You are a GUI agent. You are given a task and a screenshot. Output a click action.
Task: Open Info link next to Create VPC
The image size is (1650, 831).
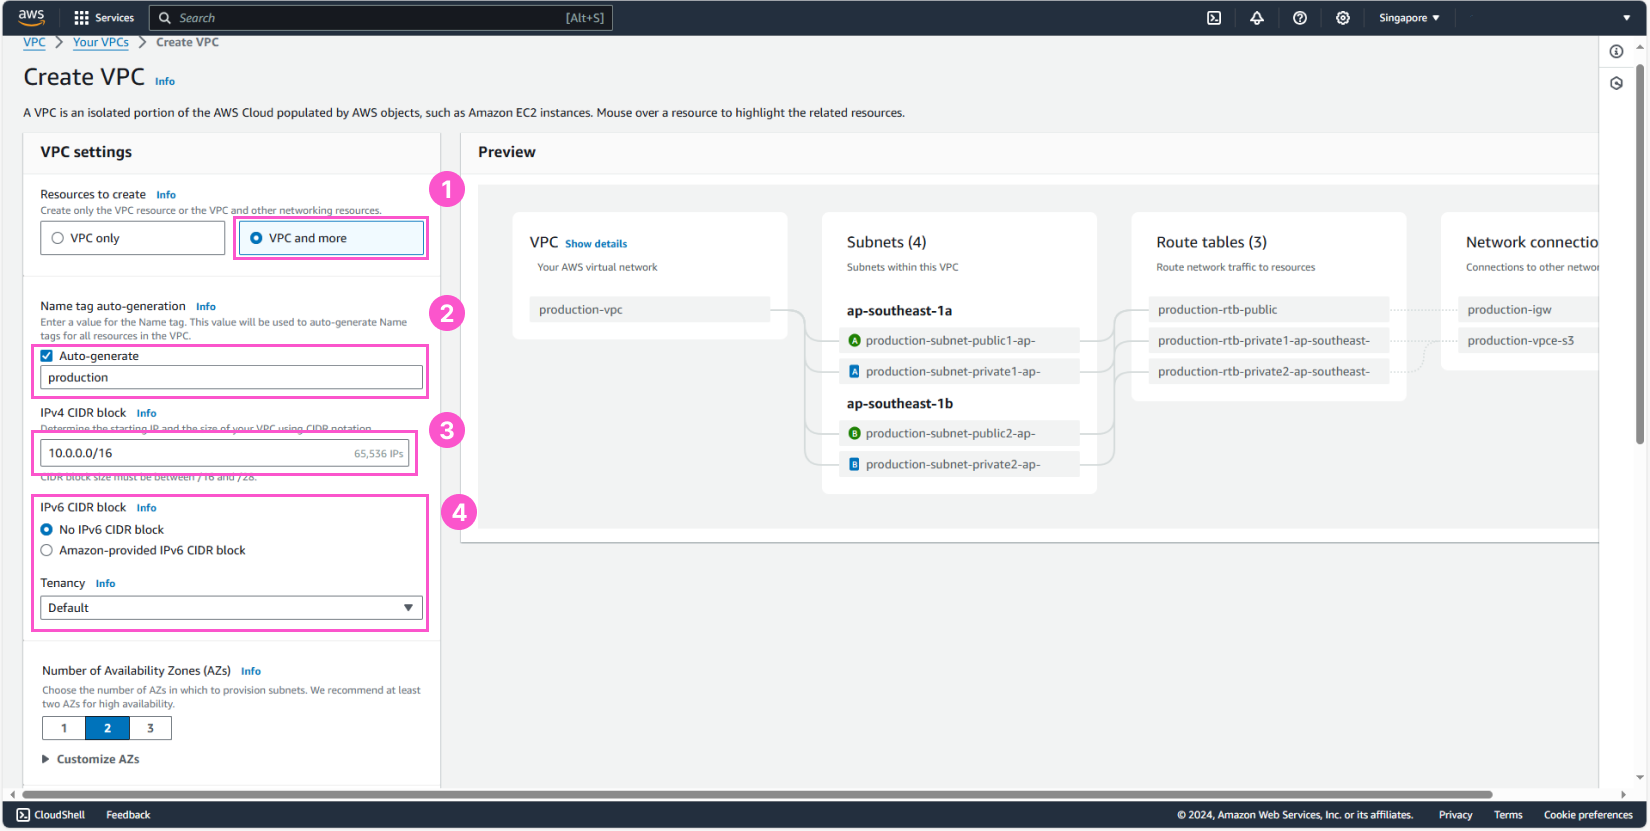pos(165,82)
